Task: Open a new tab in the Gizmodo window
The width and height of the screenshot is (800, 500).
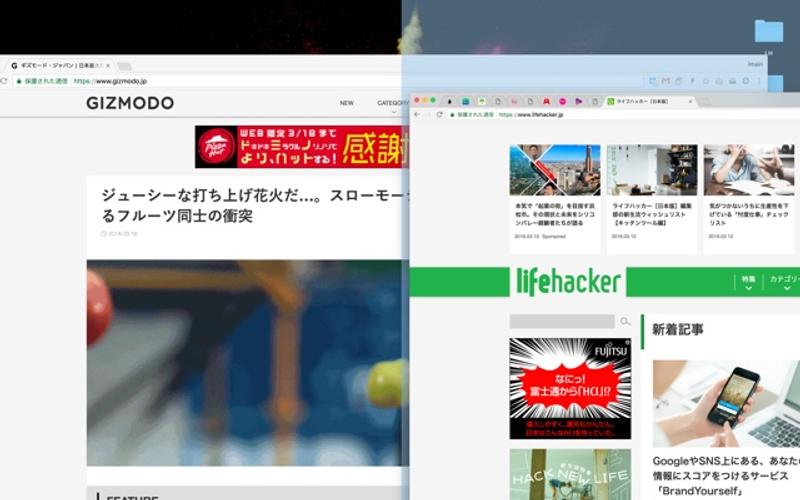Action: coord(124,66)
